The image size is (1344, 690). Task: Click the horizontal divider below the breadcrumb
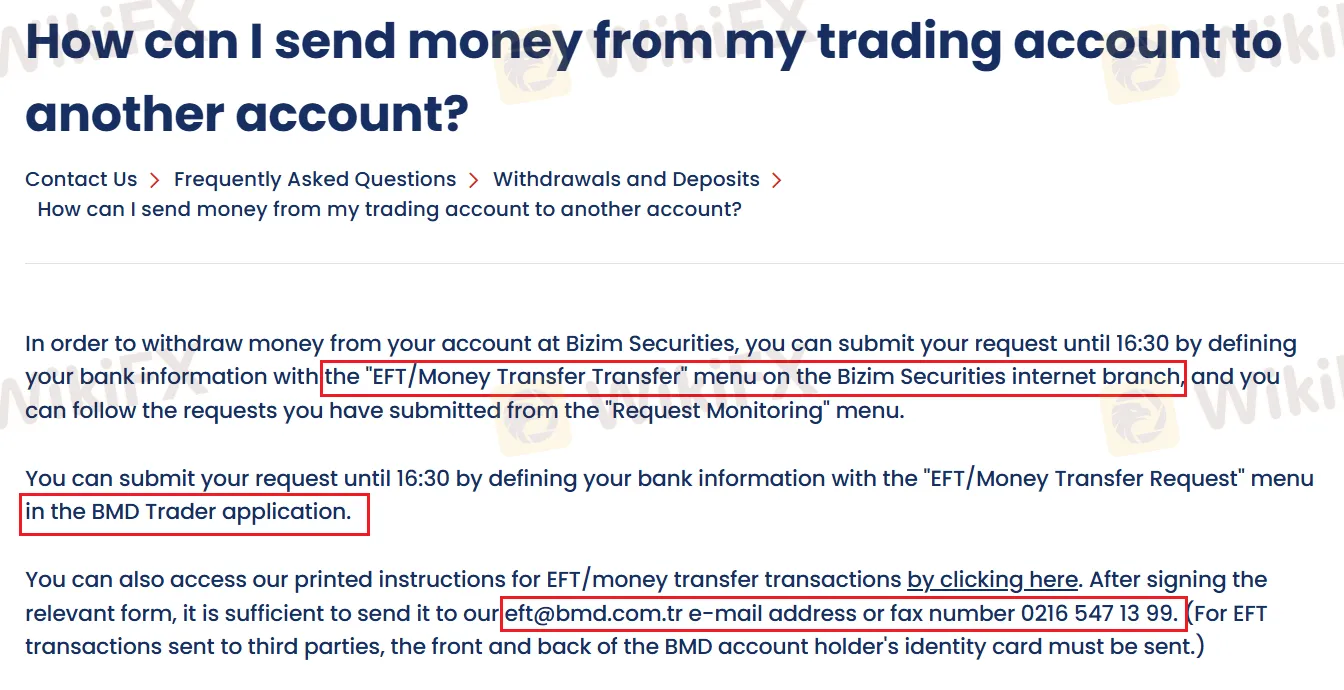click(672, 264)
